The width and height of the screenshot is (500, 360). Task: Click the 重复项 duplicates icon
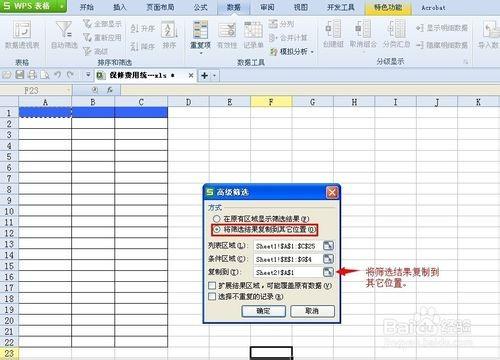[201, 29]
